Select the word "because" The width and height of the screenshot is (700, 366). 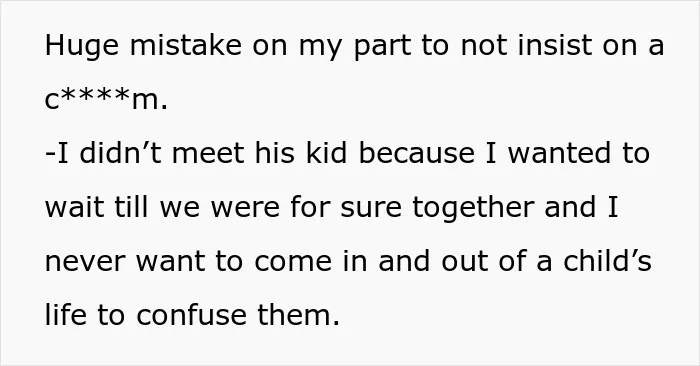tap(416, 152)
